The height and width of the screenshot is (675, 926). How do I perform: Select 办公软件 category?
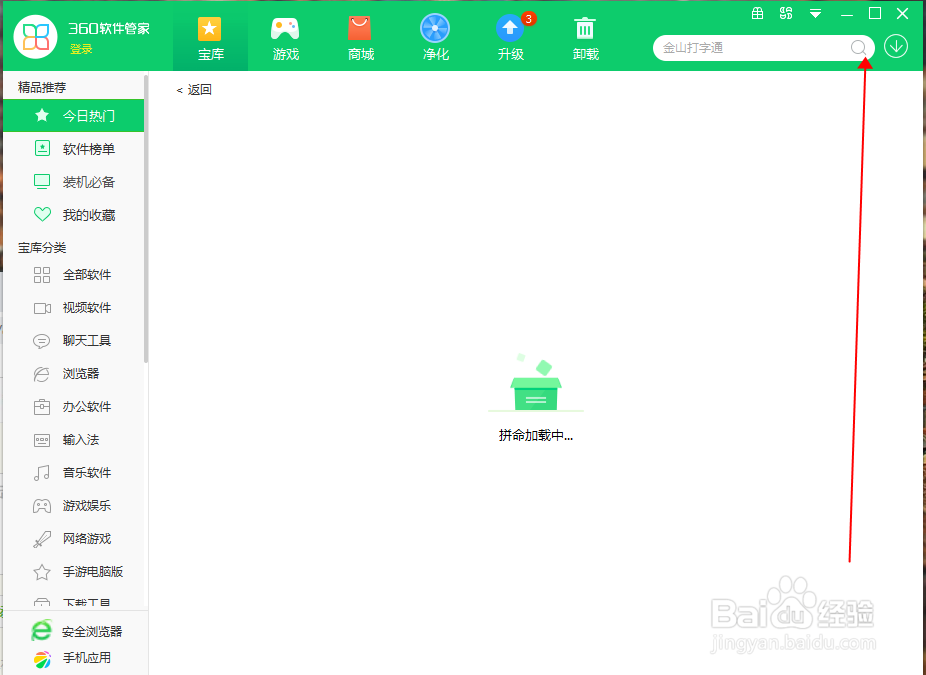(x=73, y=407)
